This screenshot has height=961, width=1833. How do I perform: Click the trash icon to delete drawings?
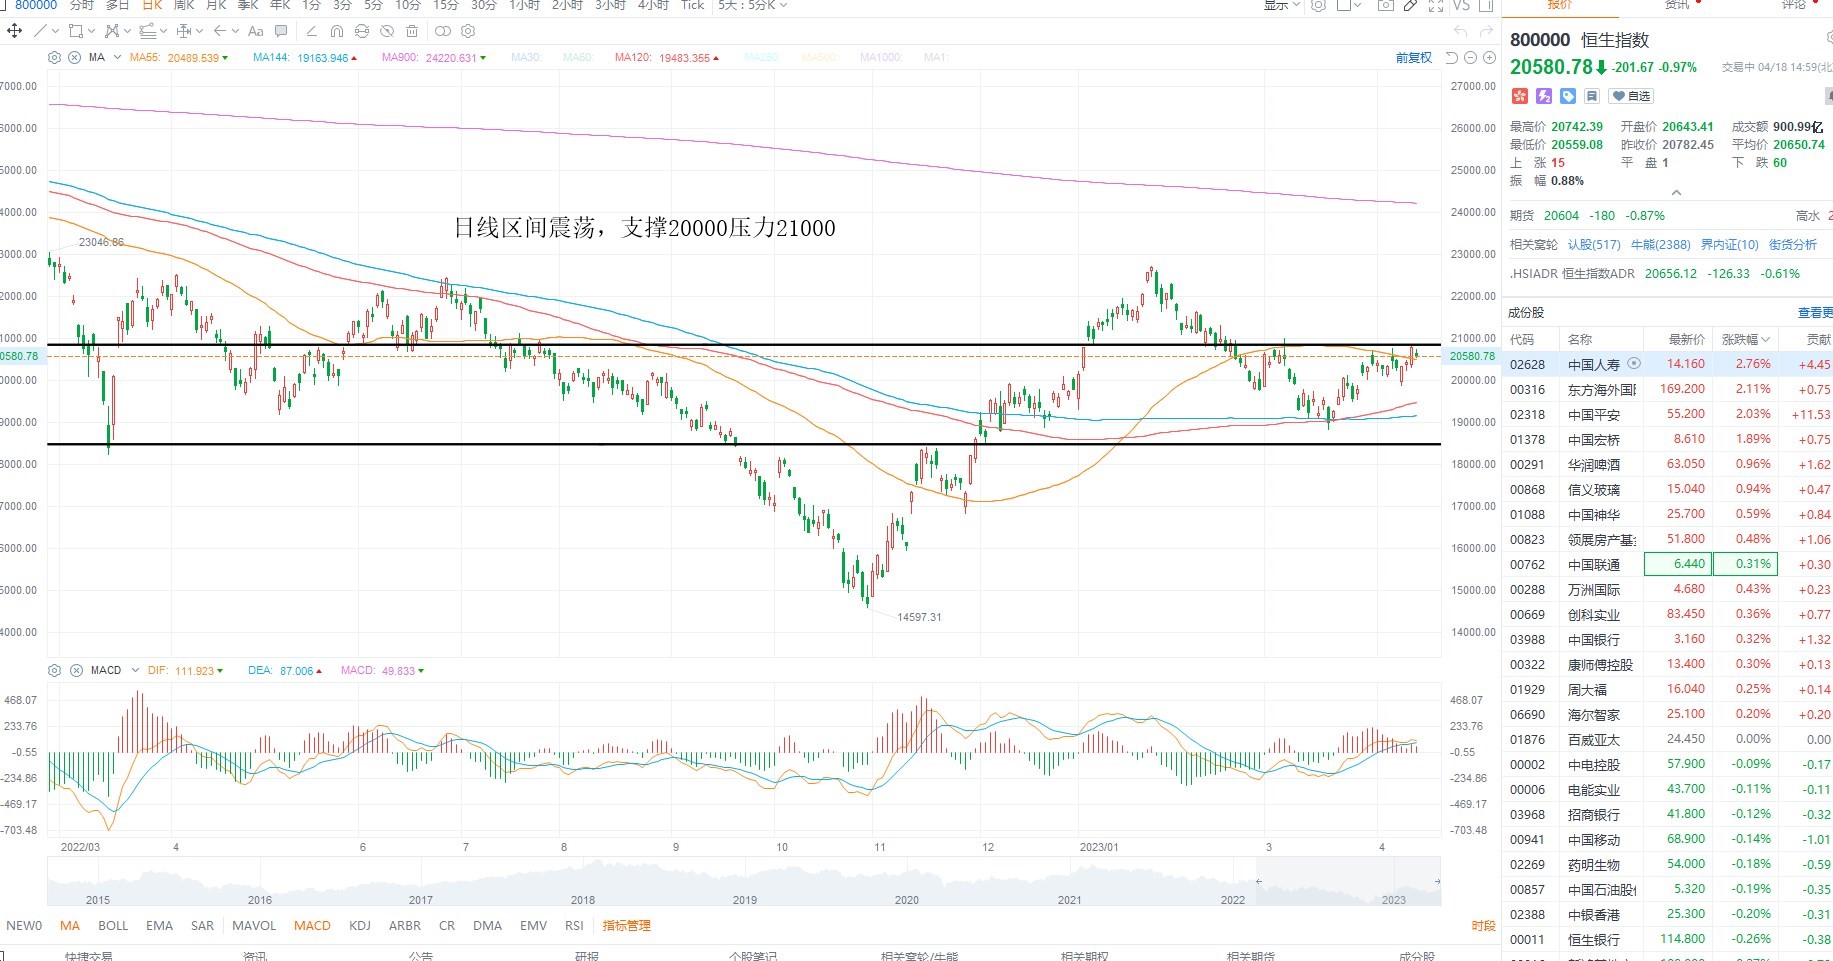(x=411, y=31)
